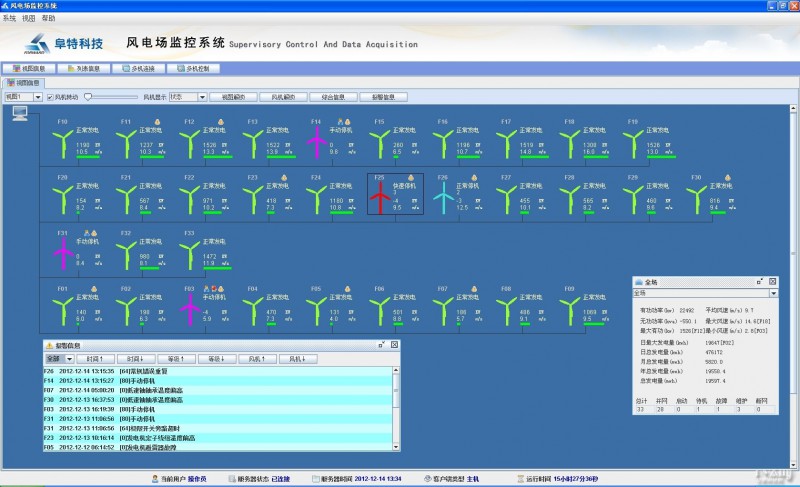Image resolution: width=800 pixels, height=487 pixels.
Task: Select the F28 turbine icon
Action: 570,199
